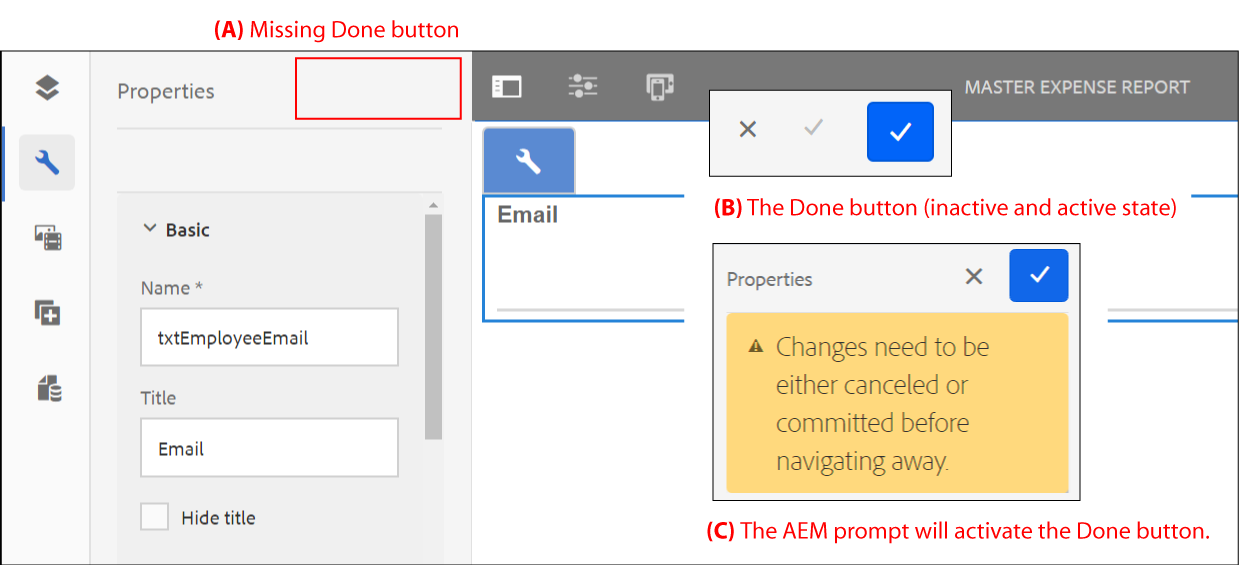The width and height of the screenshot is (1239, 570).
Task: Click the Title field containing Email
Action: tap(269, 448)
